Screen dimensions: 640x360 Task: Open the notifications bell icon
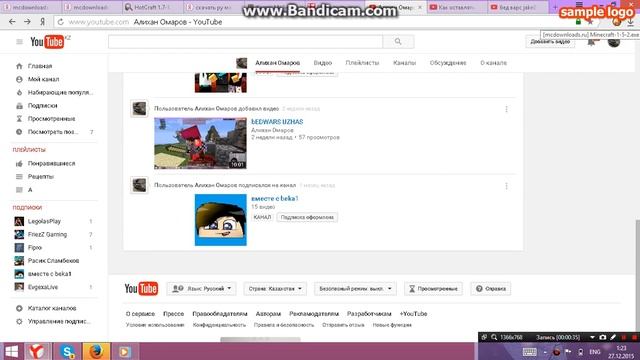(591, 42)
